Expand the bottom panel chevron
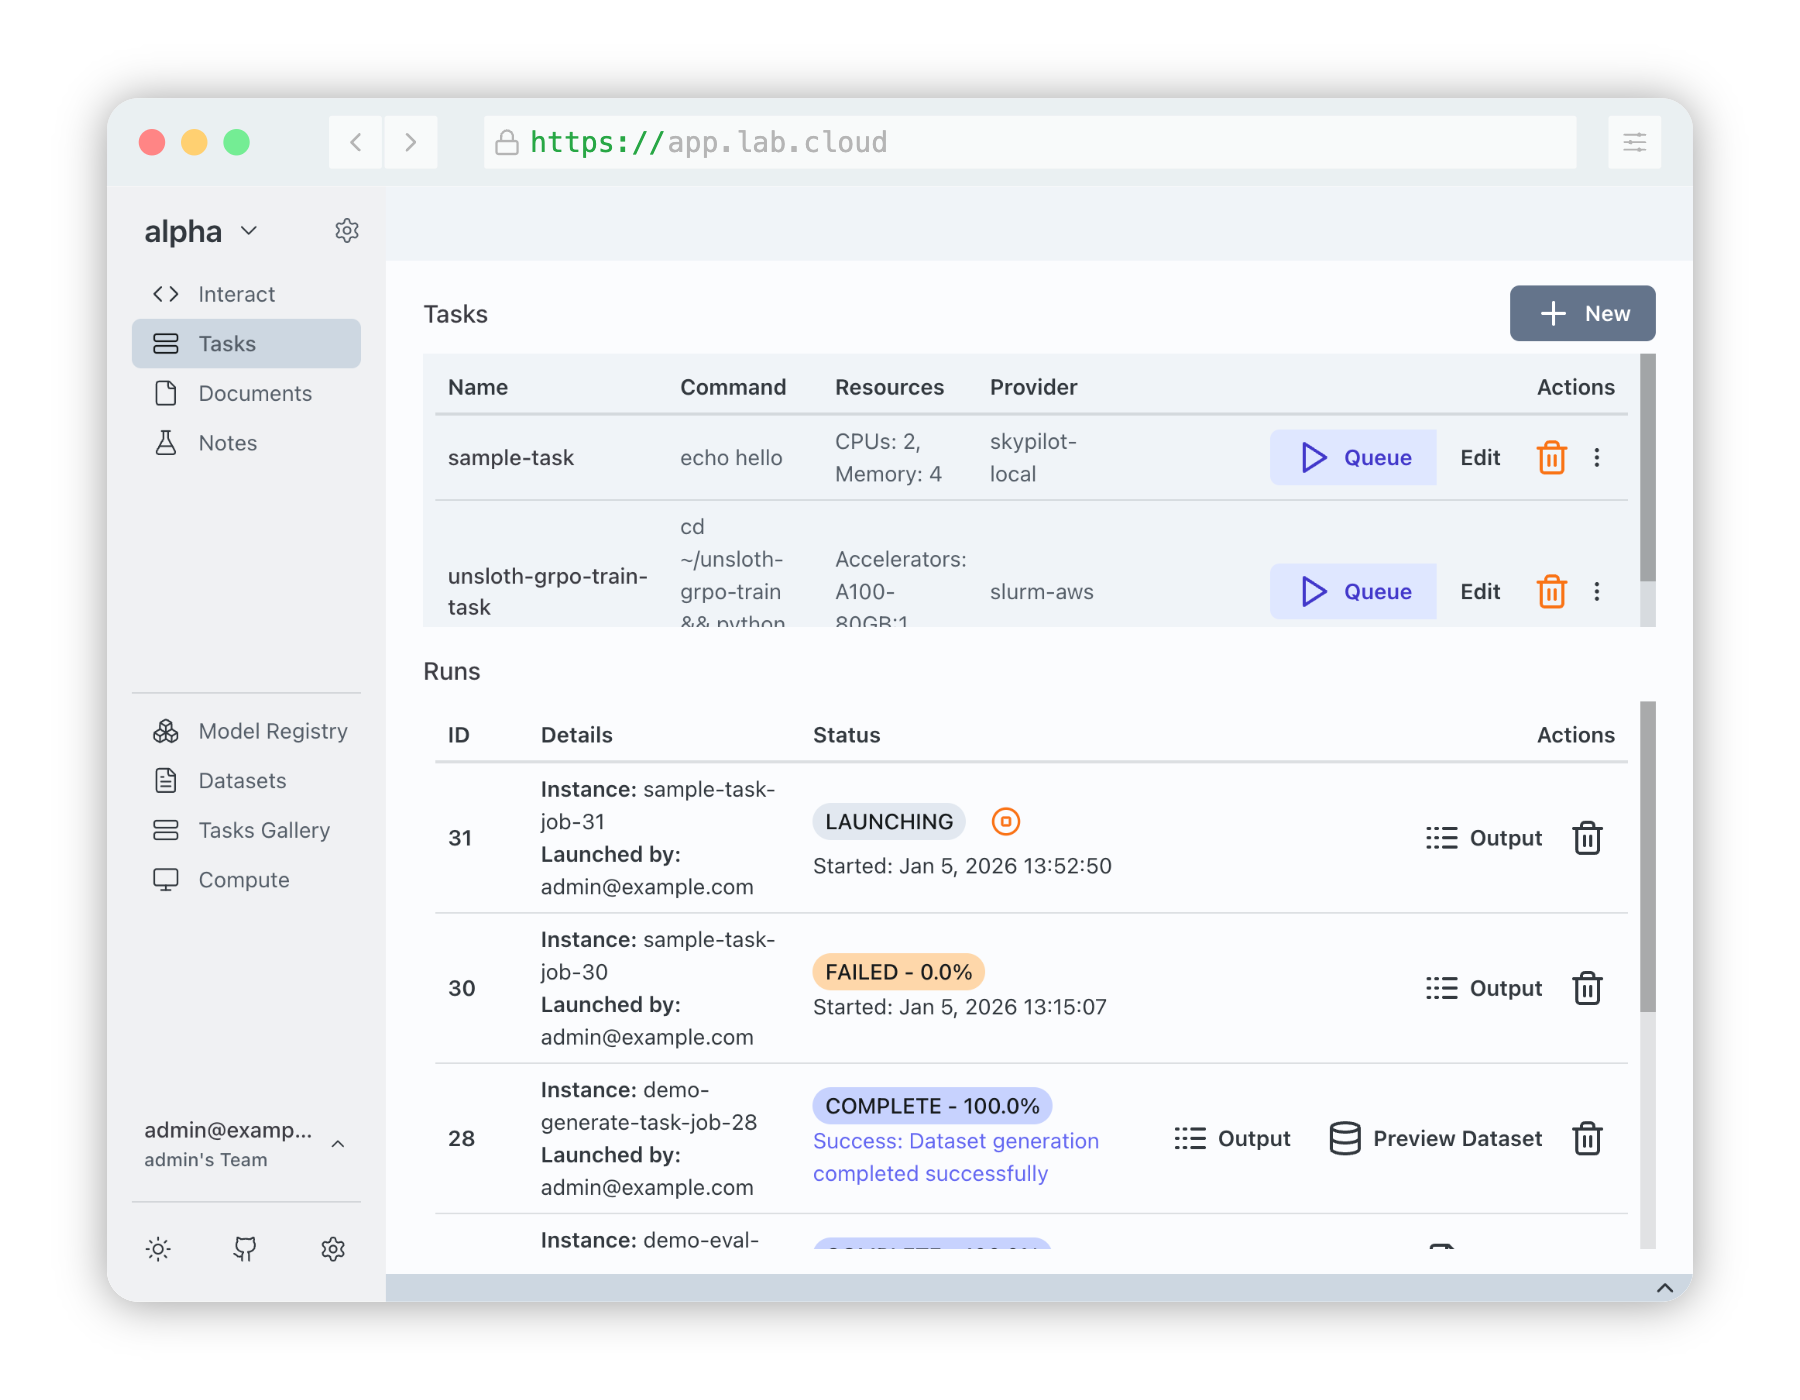 [x=1664, y=1288]
